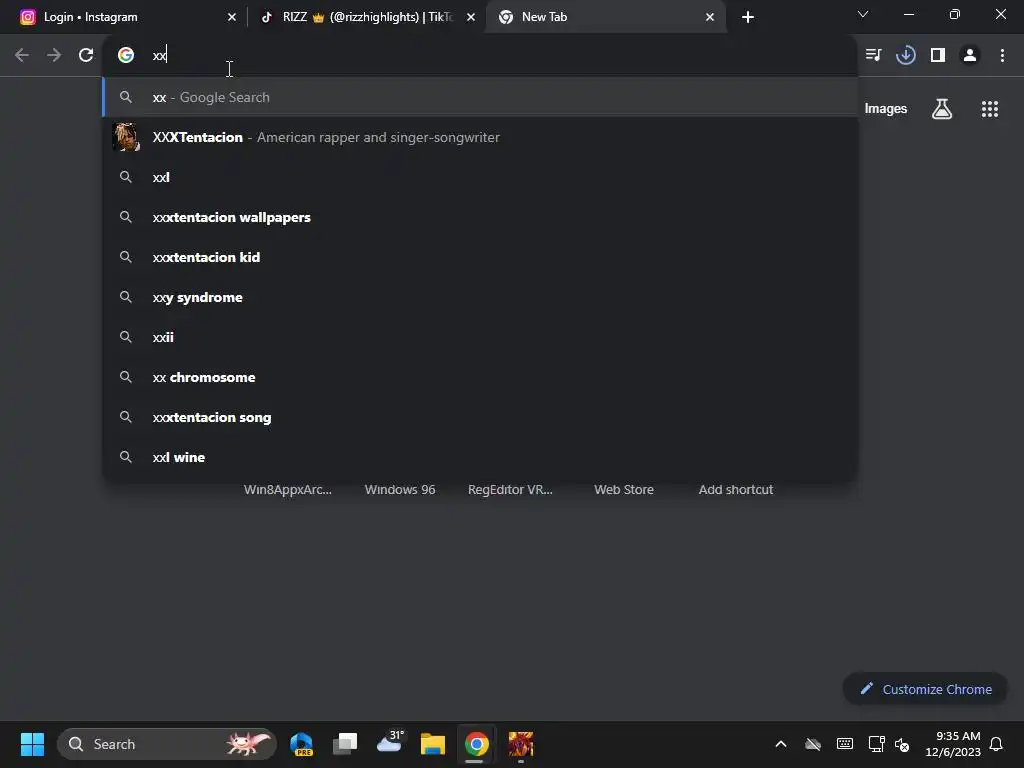This screenshot has width=1024, height=768.
Task: Click the Chrome icon in taskbar
Action: tap(477, 744)
